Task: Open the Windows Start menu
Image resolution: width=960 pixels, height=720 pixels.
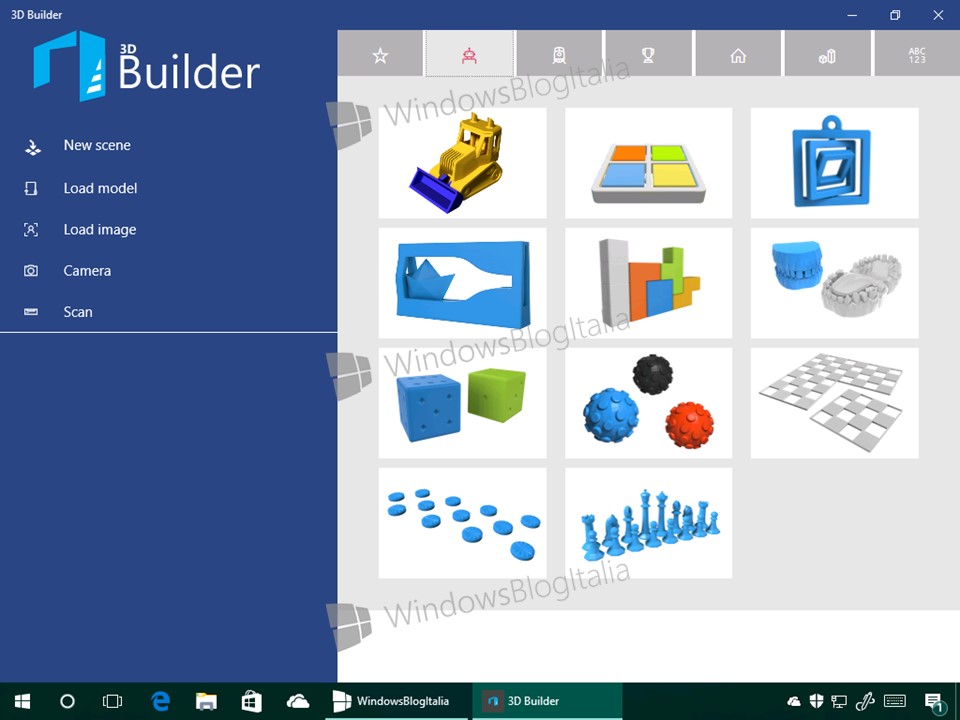Action: [22, 701]
